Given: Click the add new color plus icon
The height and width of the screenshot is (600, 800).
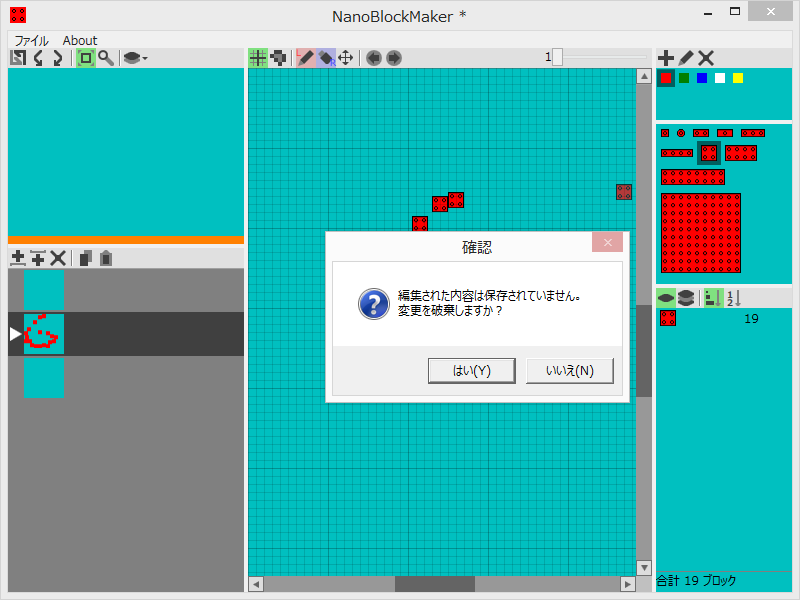Looking at the screenshot, I should (x=666, y=58).
